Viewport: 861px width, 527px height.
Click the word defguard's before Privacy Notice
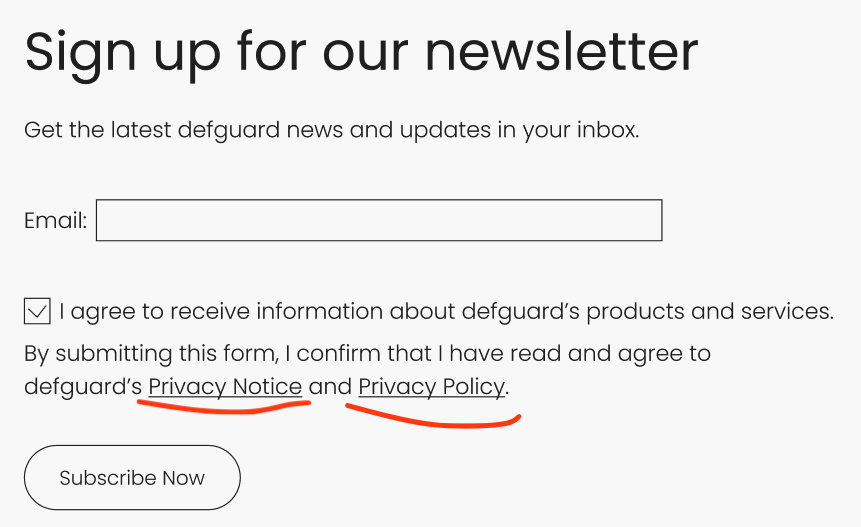pyautogui.click(x=83, y=387)
